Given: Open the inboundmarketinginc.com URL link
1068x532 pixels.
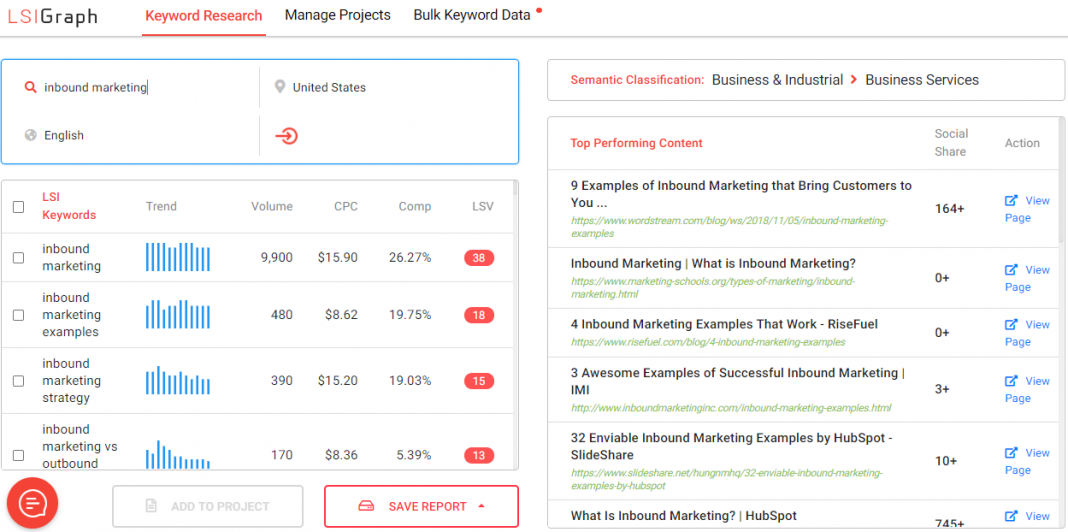Looking at the screenshot, I should (x=731, y=408).
